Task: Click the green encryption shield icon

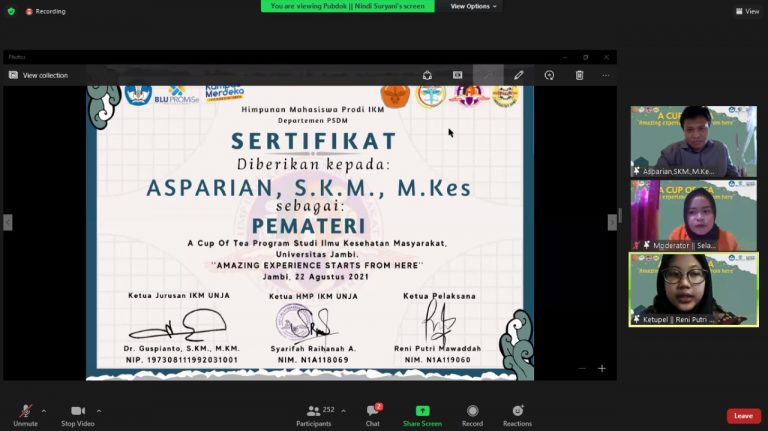Action: [x=11, y=11]
